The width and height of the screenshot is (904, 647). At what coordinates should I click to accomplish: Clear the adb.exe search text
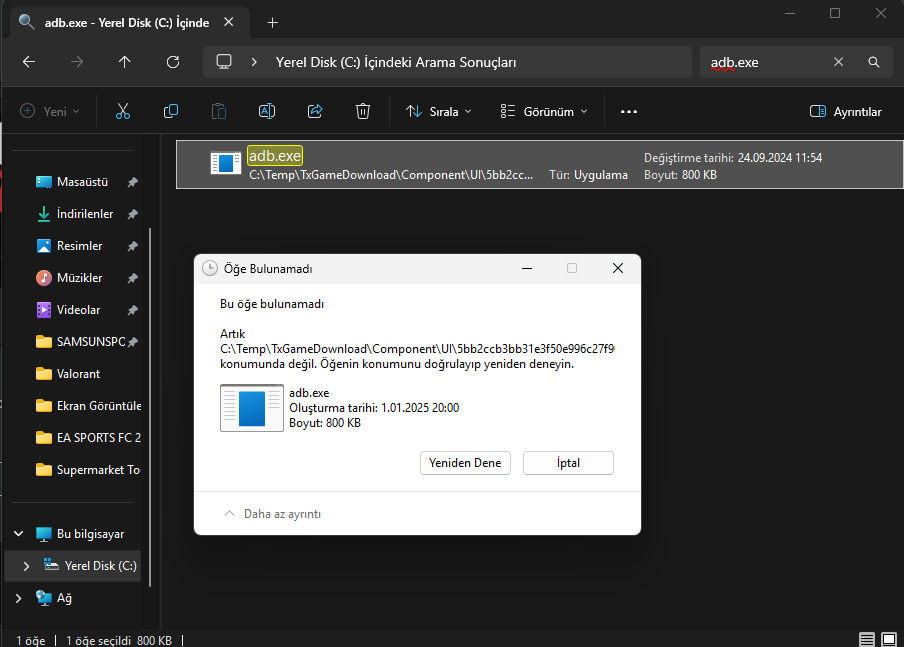839,62
